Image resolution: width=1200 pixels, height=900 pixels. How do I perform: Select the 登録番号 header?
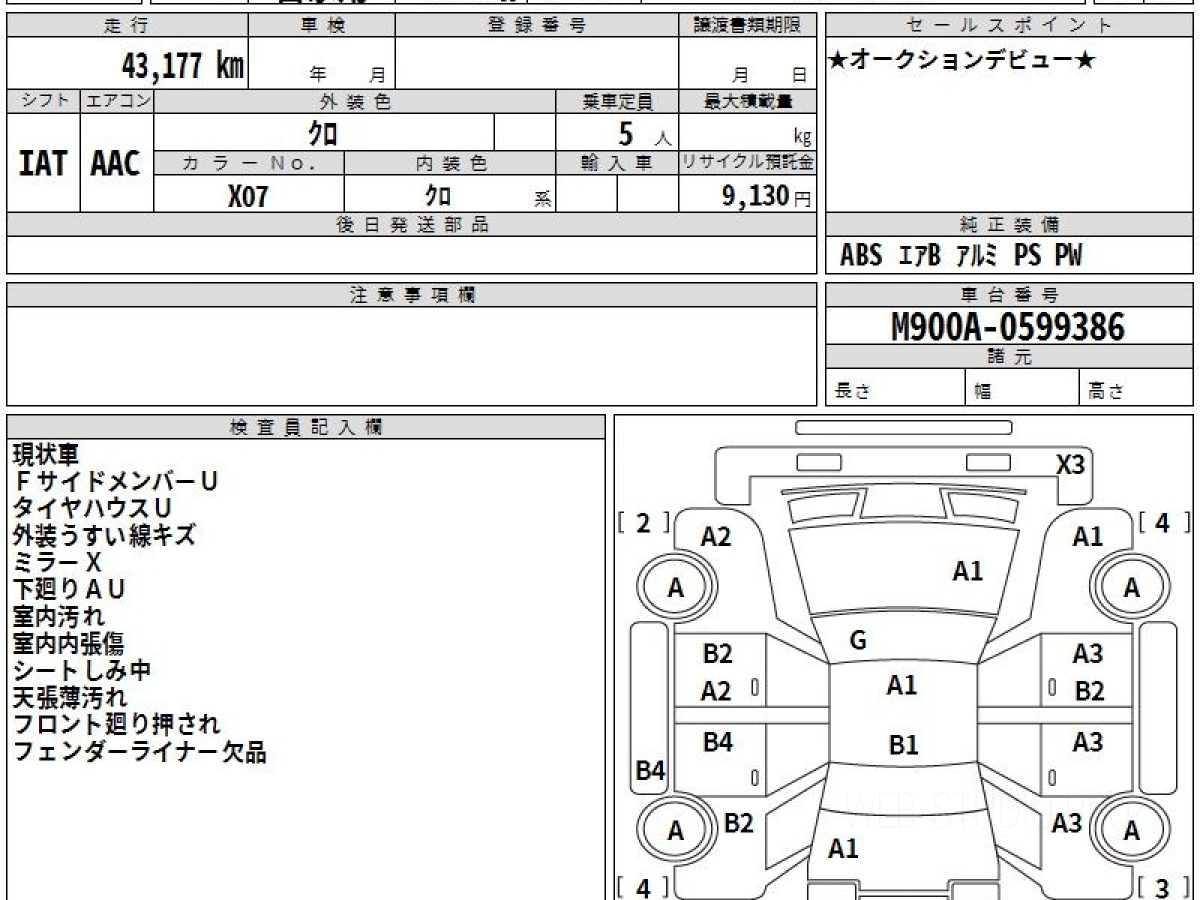537,26
